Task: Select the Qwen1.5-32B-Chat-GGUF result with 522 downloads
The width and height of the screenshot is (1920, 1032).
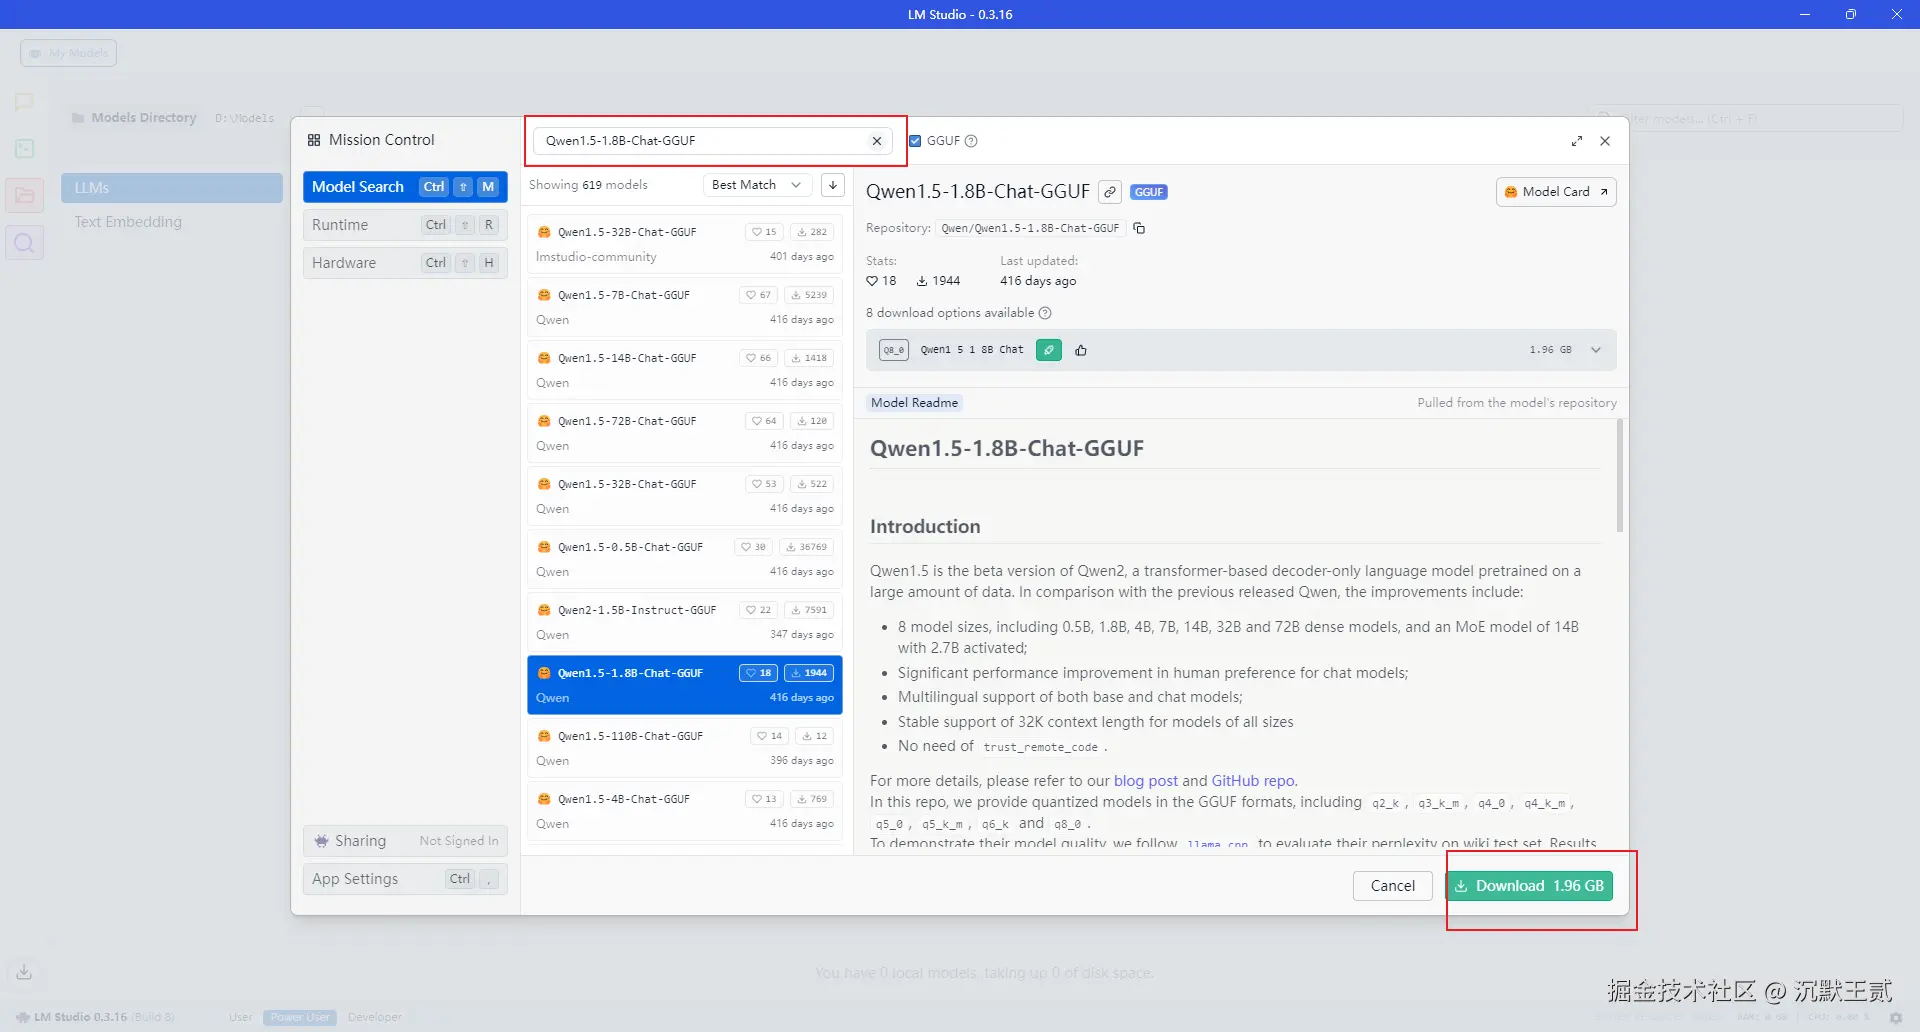Action: click(x=685, y=496)
